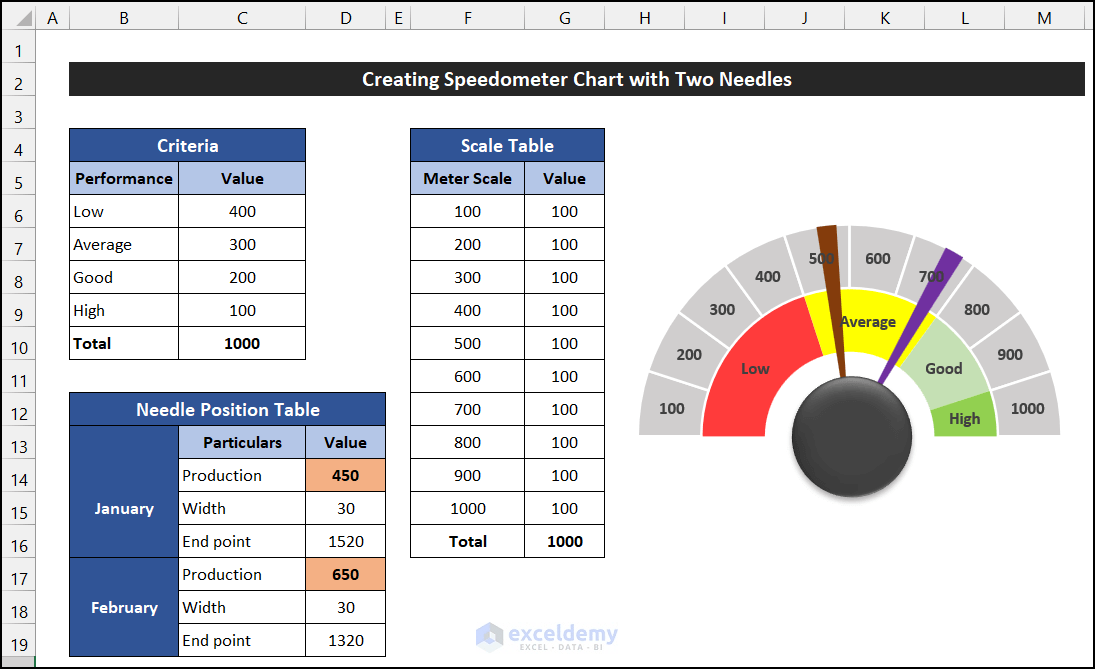Click the red Low segment of the gauge
1095x669 pixels.
[x=755, y=370]
